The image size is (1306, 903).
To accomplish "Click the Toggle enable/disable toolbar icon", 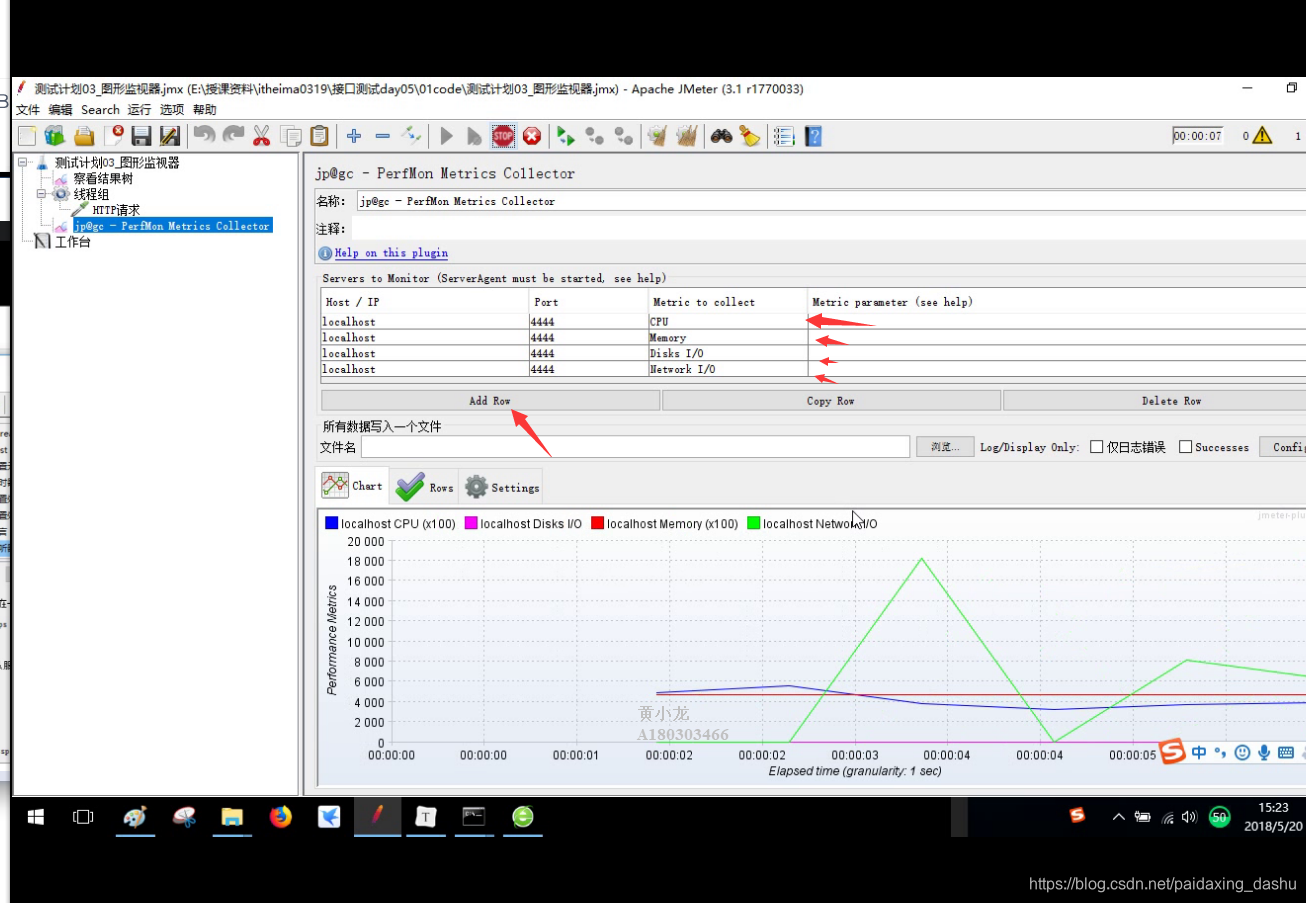I will [411, 136].
